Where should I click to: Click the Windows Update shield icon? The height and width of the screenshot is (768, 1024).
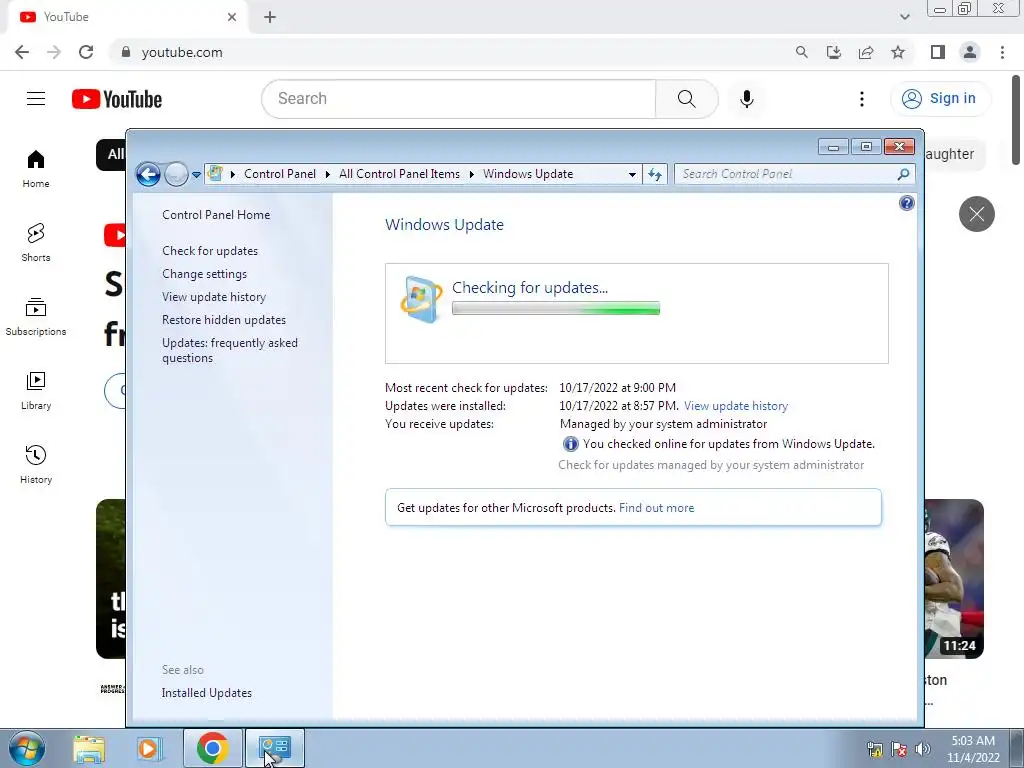tap(420, 299)
